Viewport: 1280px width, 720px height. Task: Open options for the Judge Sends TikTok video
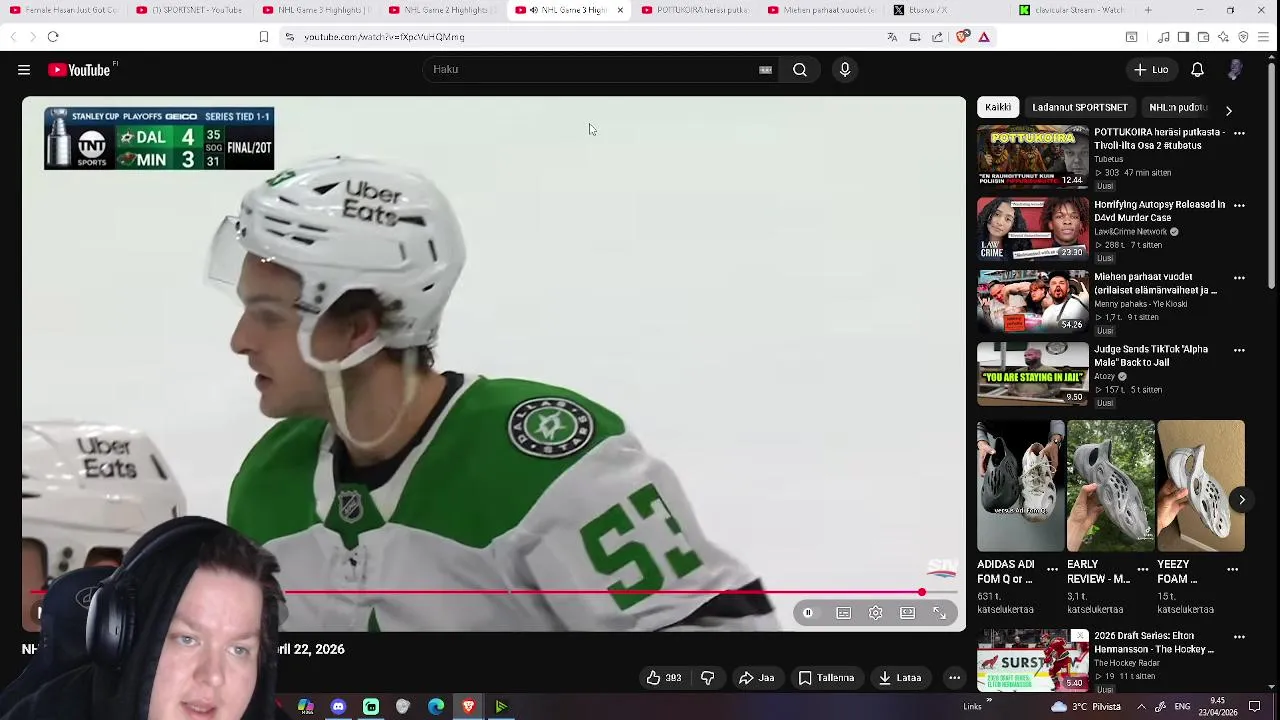(1239, 350)
